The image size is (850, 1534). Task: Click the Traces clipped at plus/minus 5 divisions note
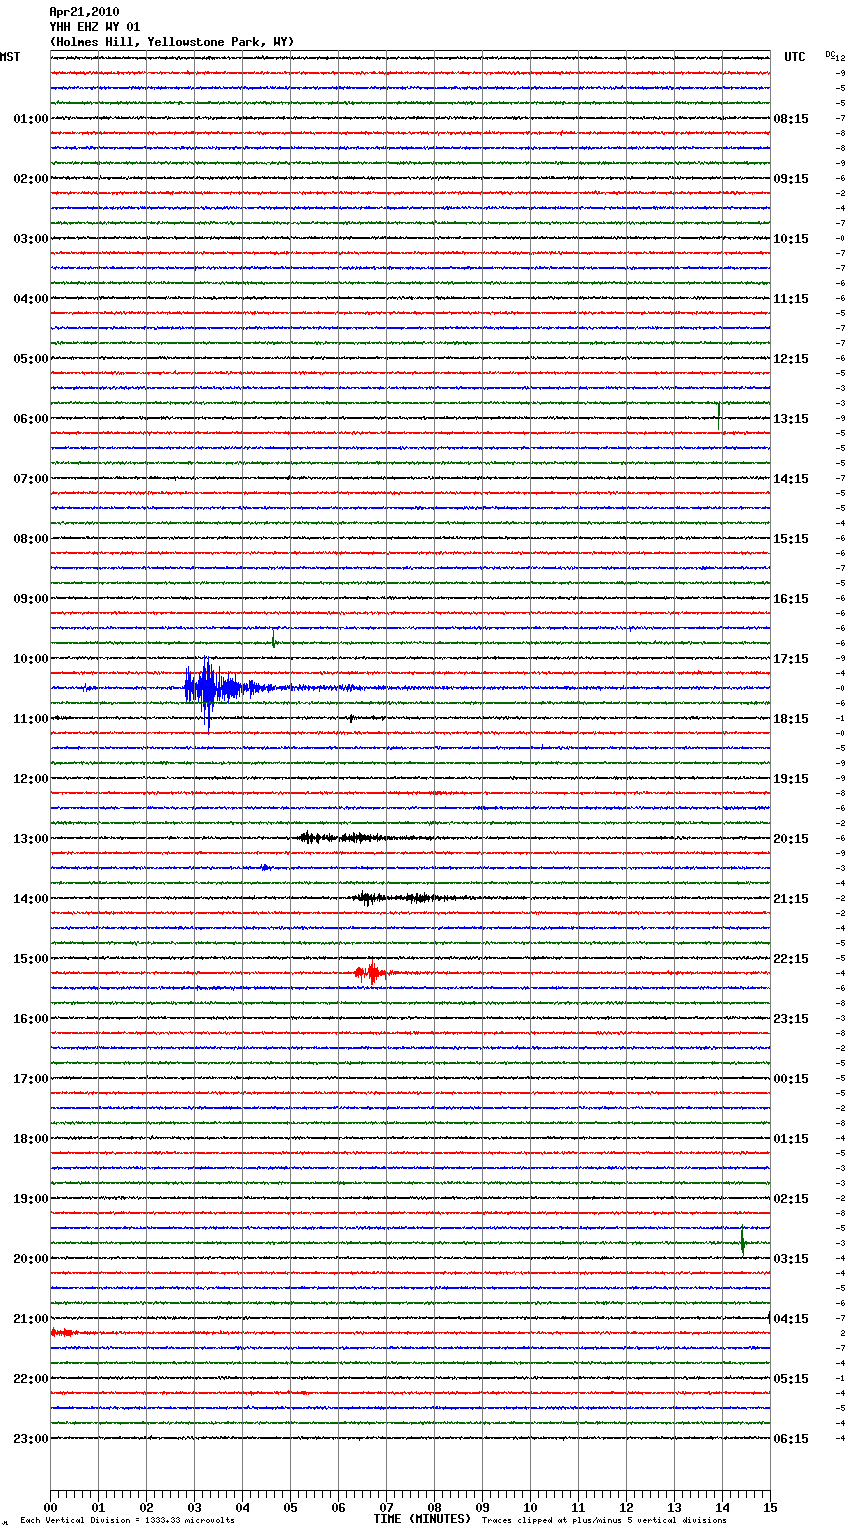604,1520
